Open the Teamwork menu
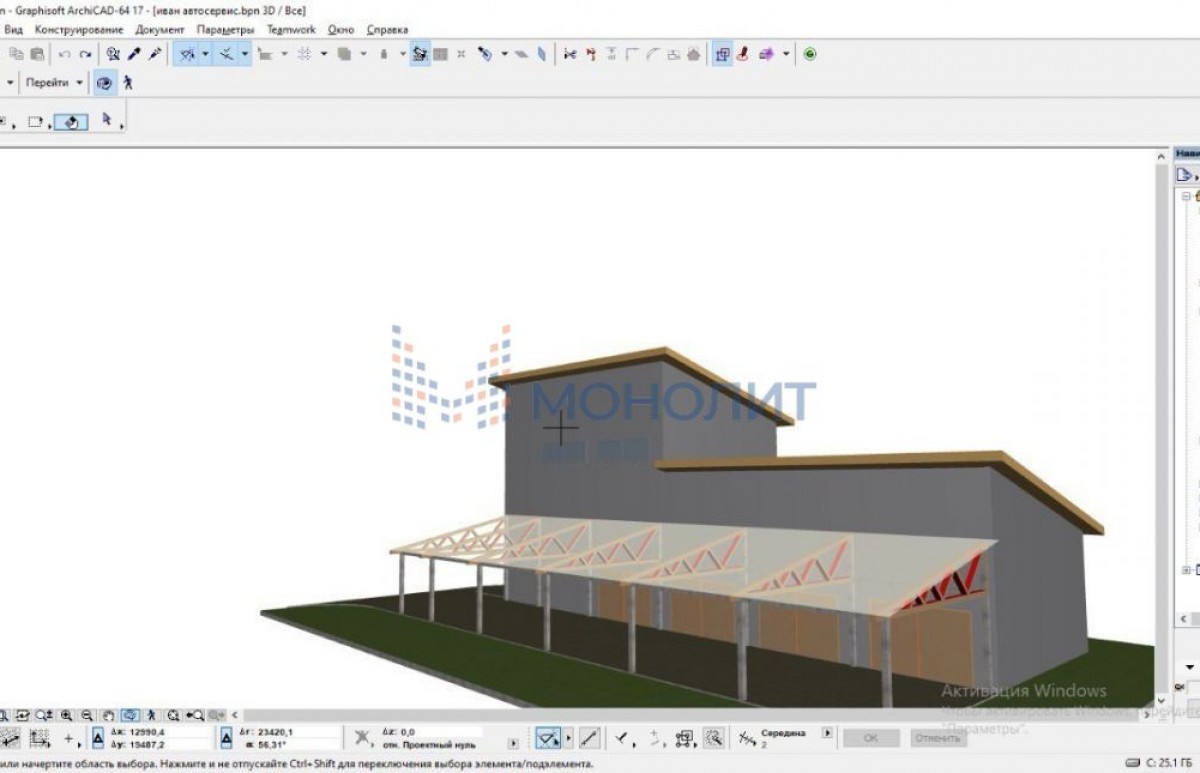This screenshot has height=773, width=1200. coord(291,30)
